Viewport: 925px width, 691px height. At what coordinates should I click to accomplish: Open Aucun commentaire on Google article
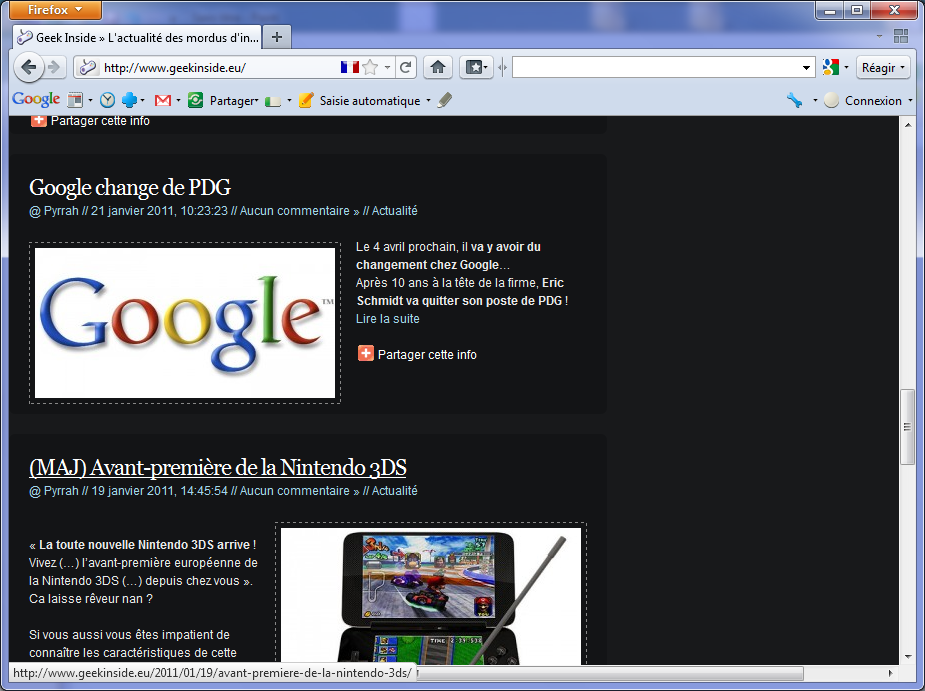(299, 211)
